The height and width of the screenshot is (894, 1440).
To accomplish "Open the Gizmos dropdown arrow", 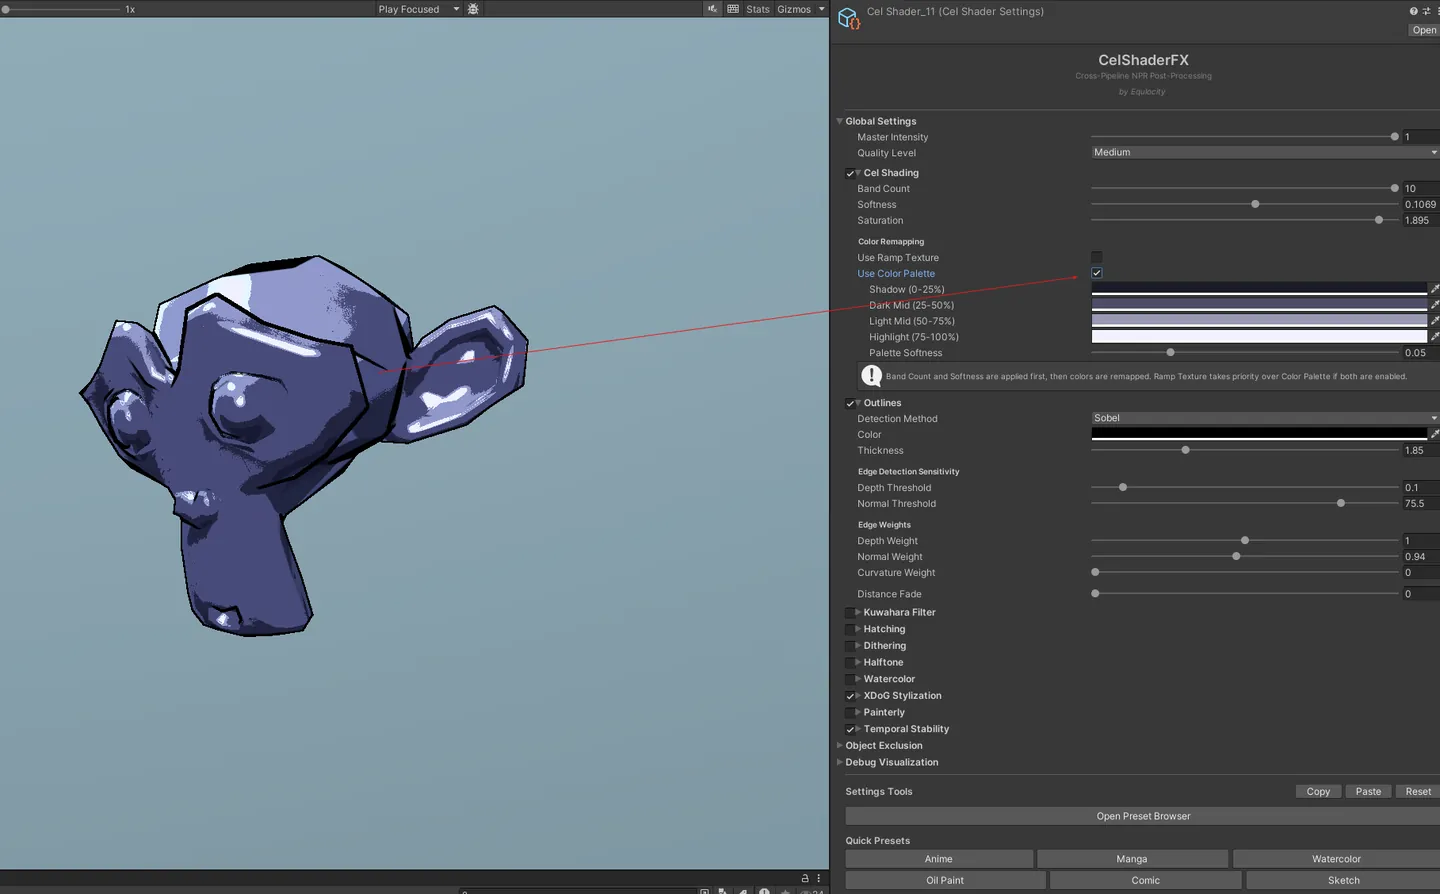I will point(822,9).
